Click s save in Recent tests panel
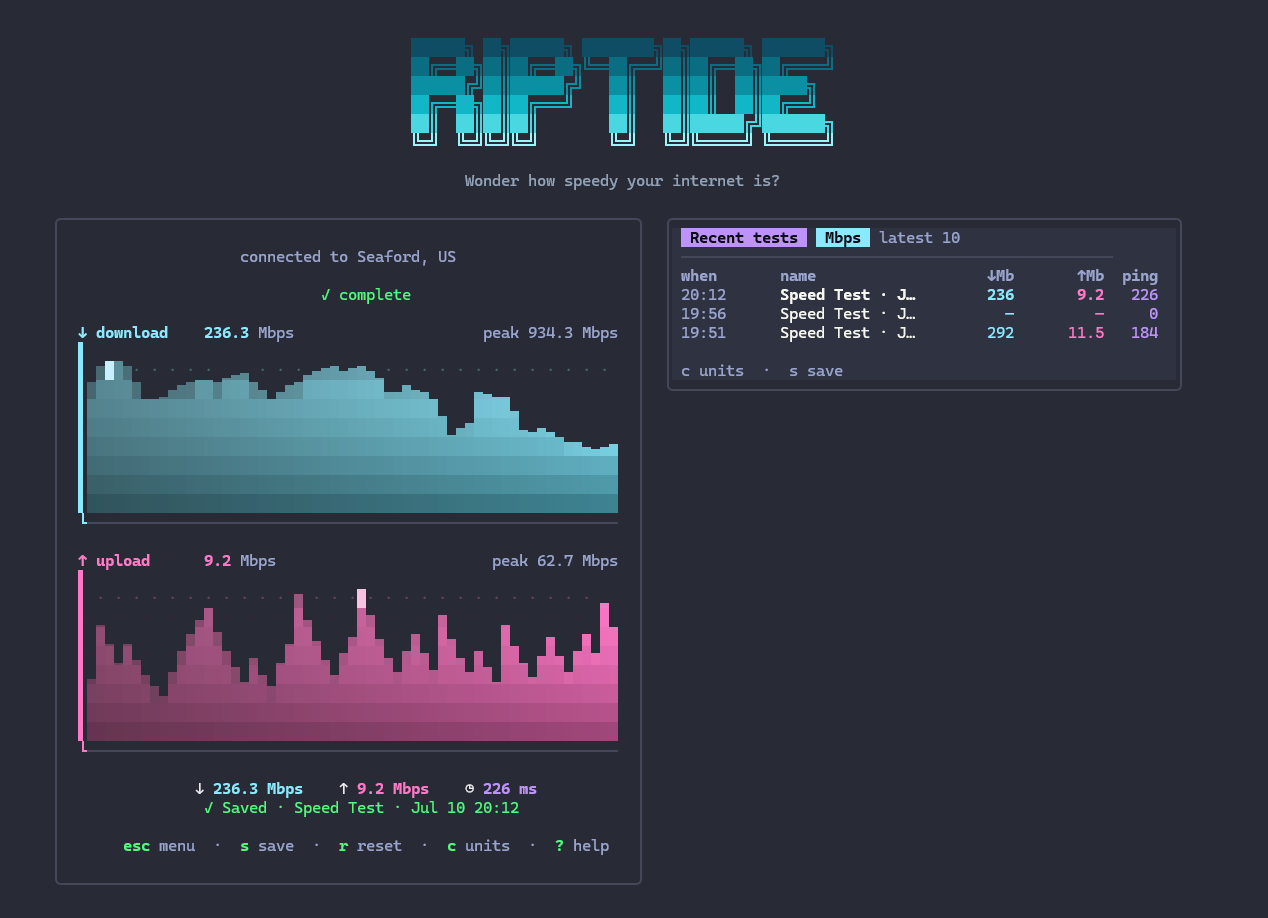Viewport: 1268px width, 918px height. click(x=816, y=371)
